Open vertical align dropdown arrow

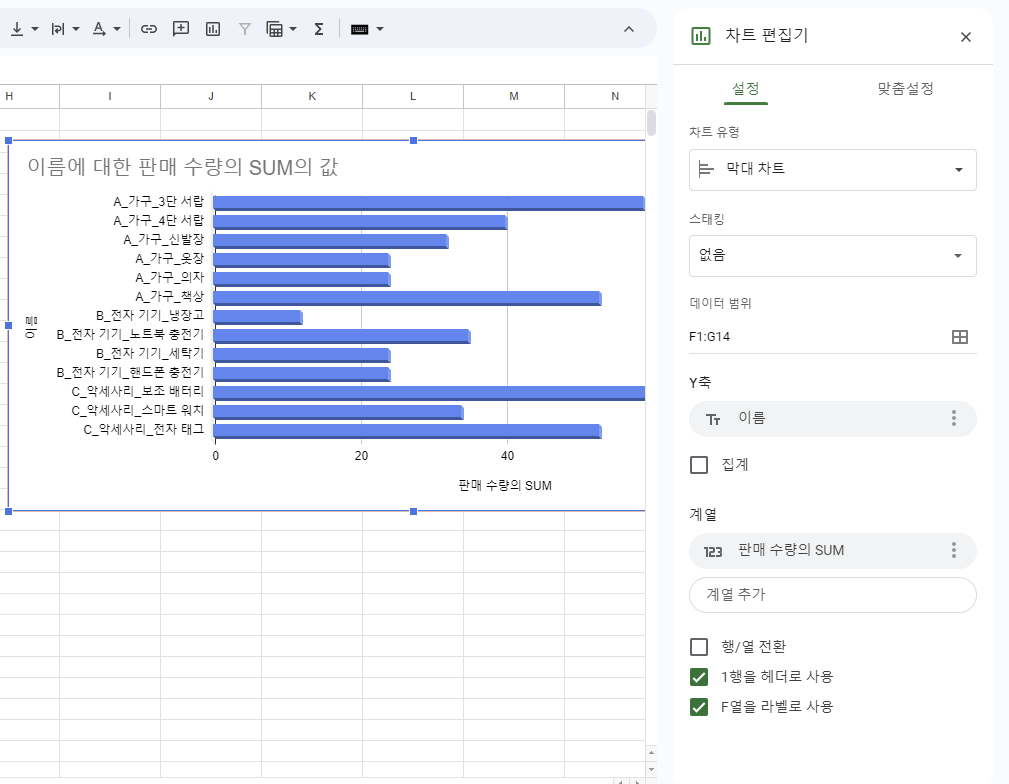point(35,29)
